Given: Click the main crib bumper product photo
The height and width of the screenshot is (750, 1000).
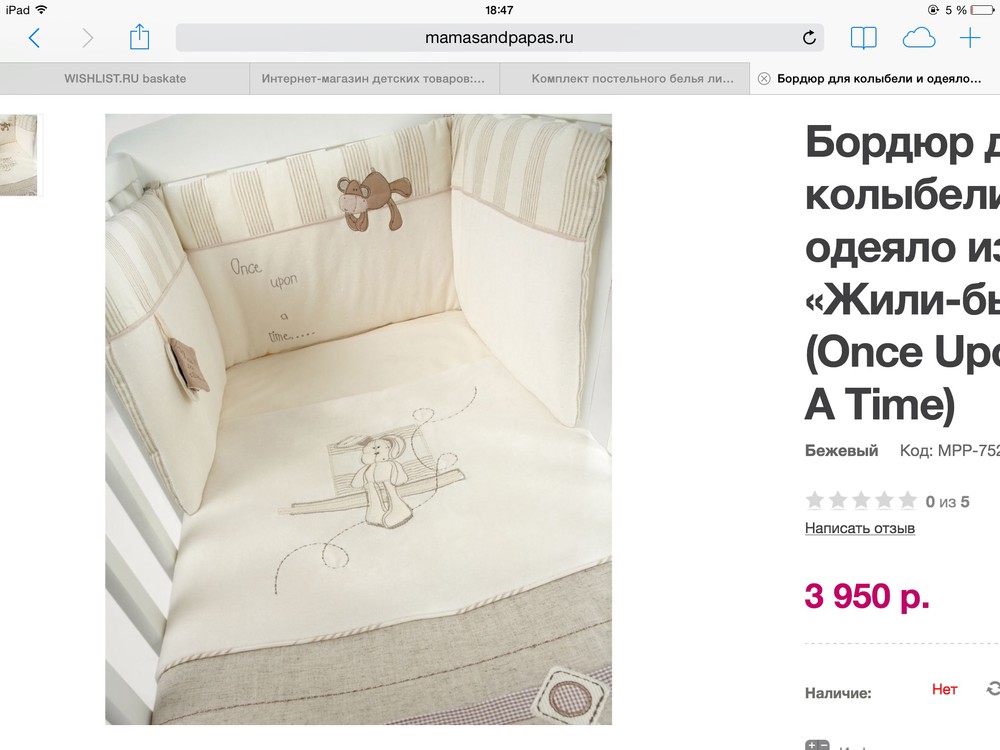Looking at the screenshot, I should [358, 419].
